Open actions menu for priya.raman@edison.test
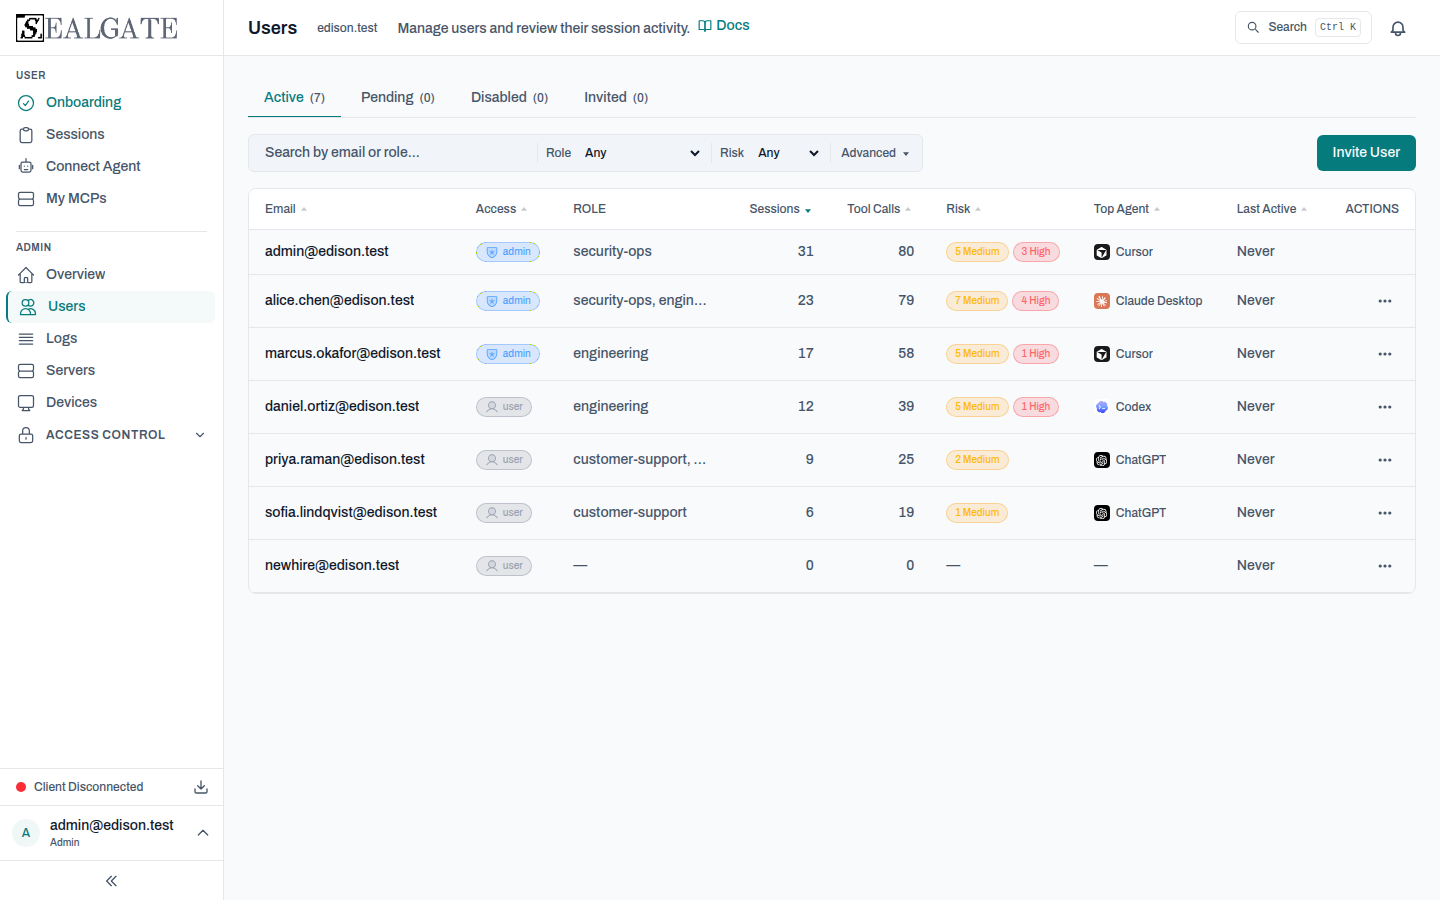The height and width of the screenshot is (900, 1440). 1384,460
